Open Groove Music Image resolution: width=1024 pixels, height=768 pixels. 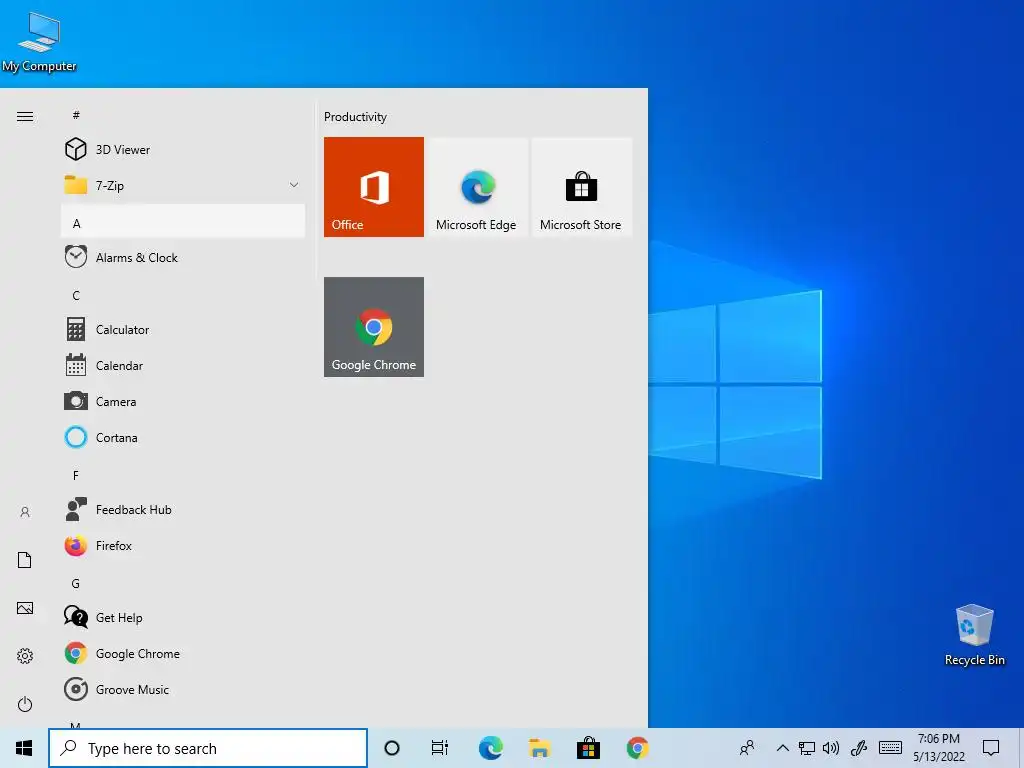tap(183, 689)
